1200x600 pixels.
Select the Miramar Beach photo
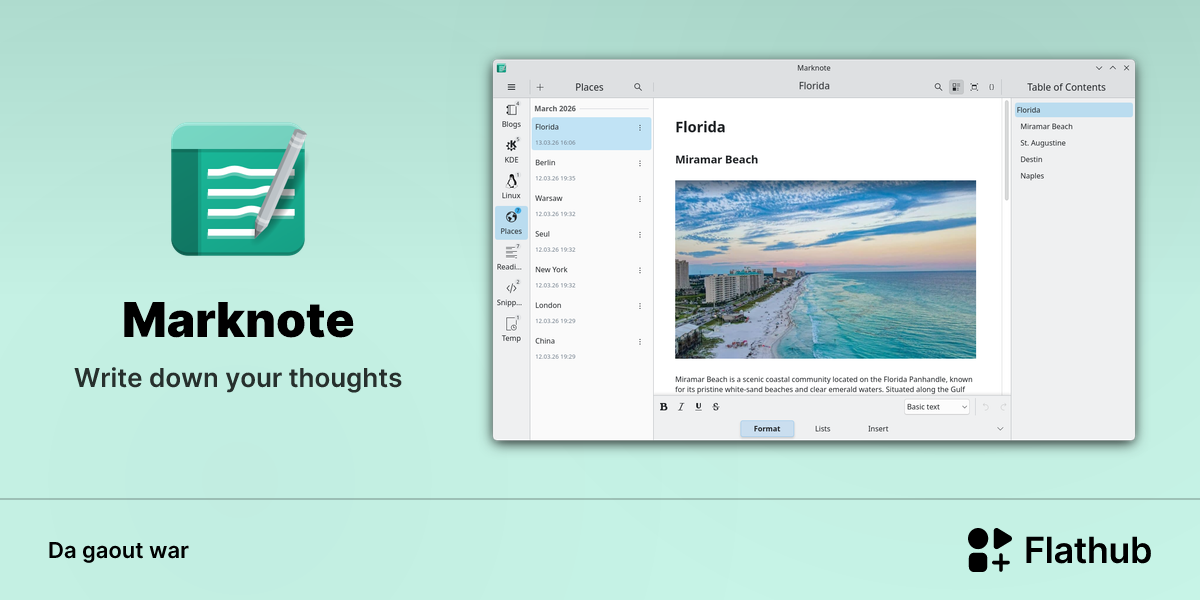click(825, 269)
